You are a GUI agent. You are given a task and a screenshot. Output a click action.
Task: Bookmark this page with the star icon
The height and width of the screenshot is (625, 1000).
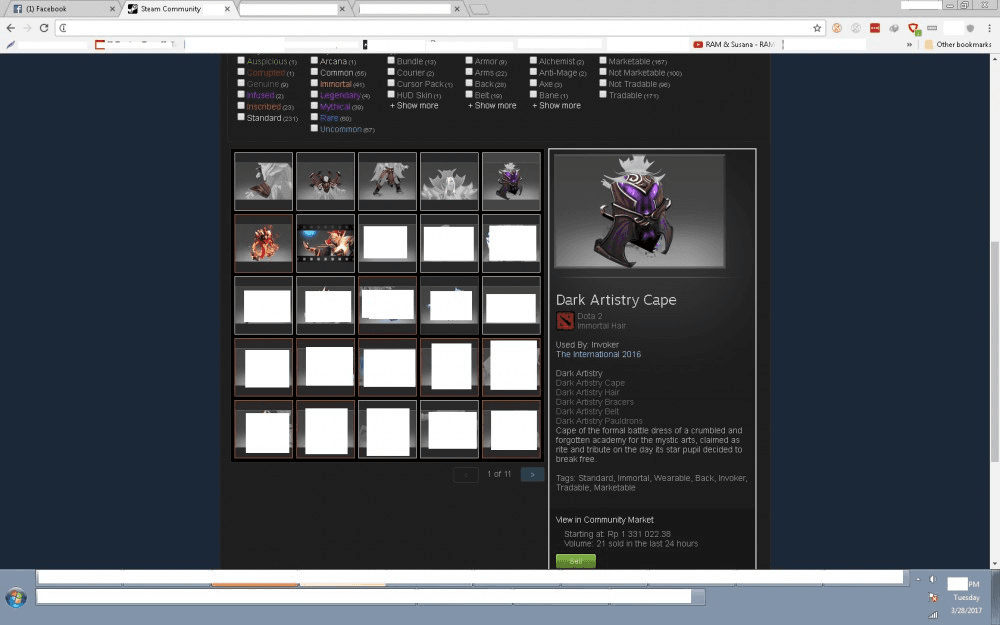[817, 28]
